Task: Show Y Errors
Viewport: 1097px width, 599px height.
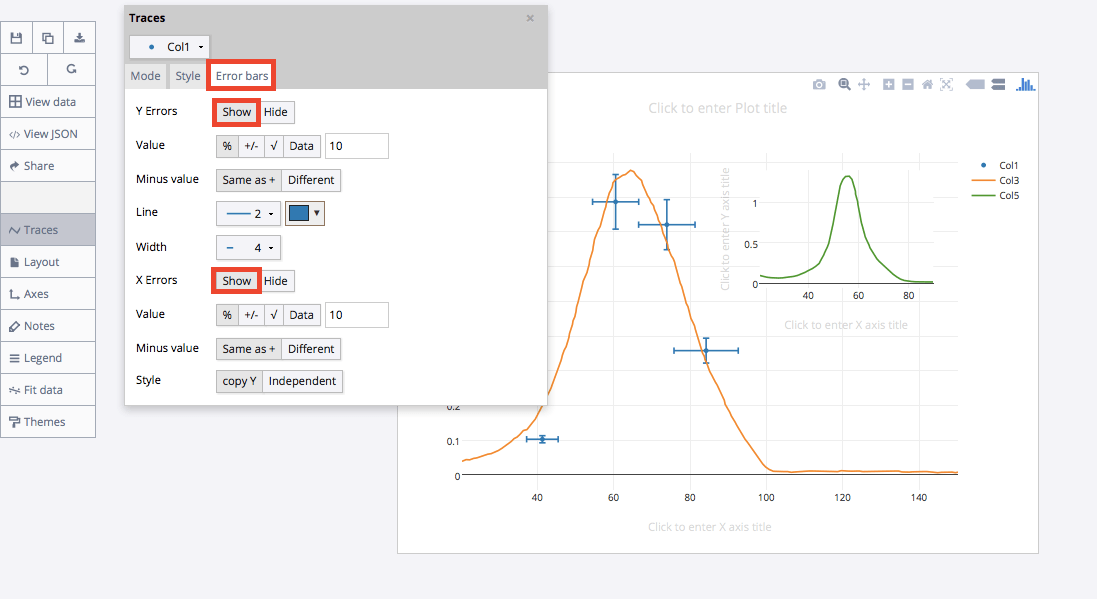Action: coord(236,112)
